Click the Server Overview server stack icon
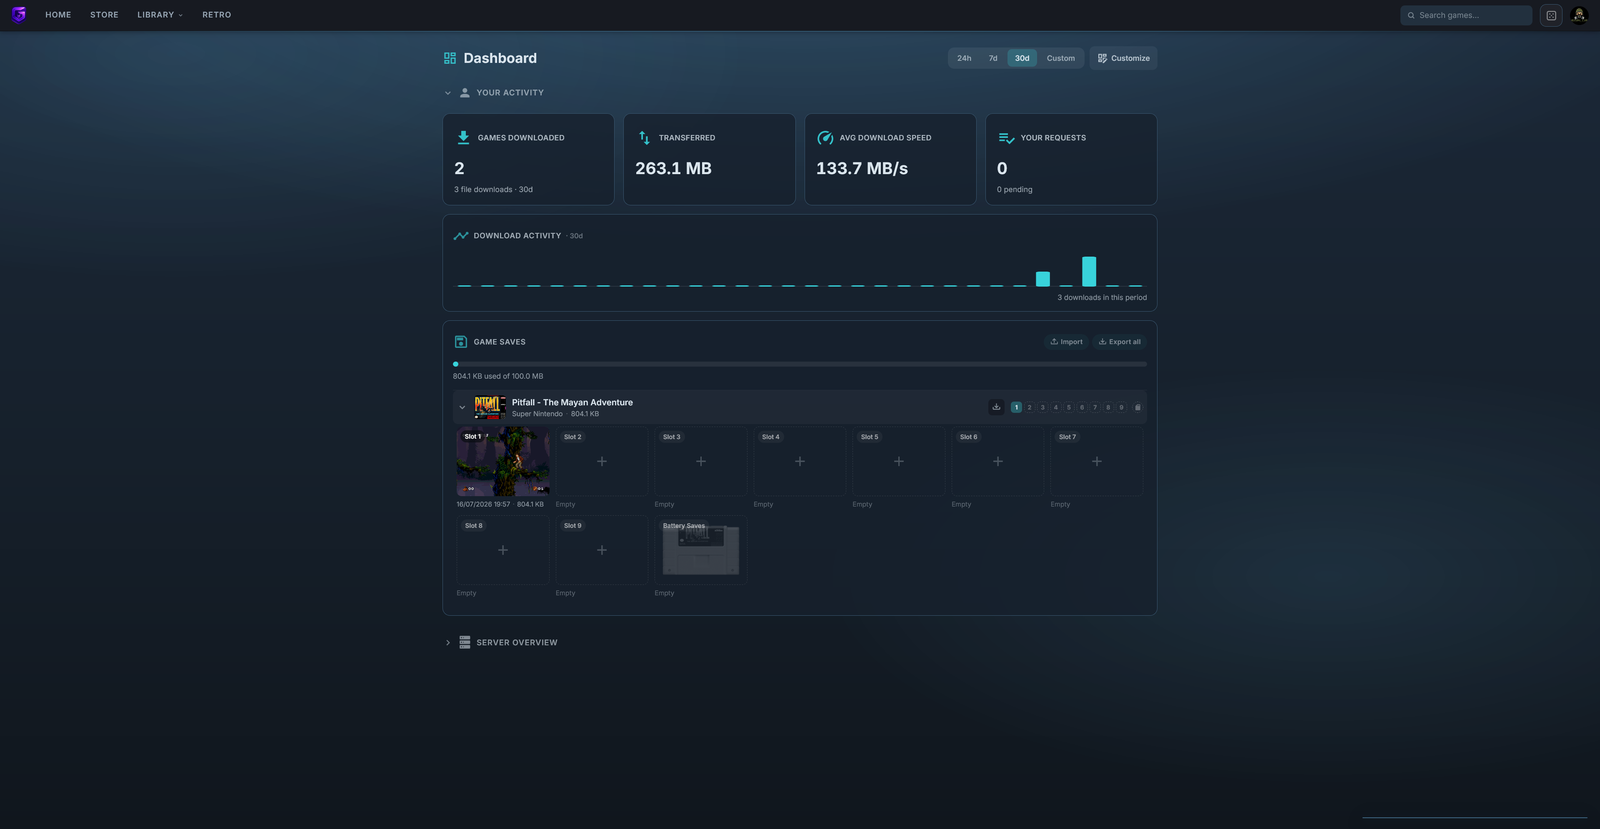1600x829 pixels. pos(465,642)
